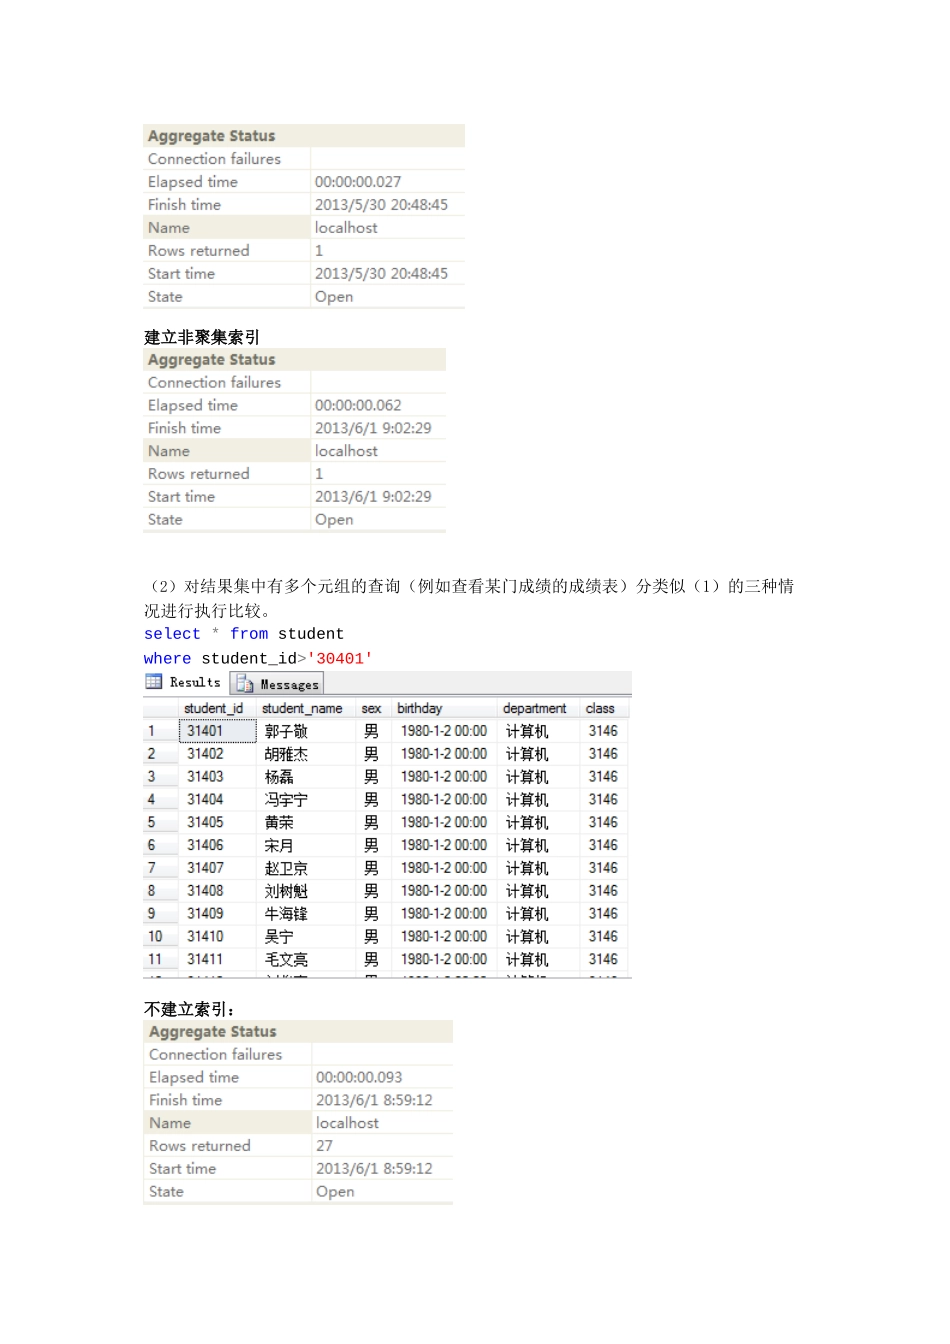Click the student name cell 杨磊
The width and height of the screenshot is (950, 1344).
[279, 777]
